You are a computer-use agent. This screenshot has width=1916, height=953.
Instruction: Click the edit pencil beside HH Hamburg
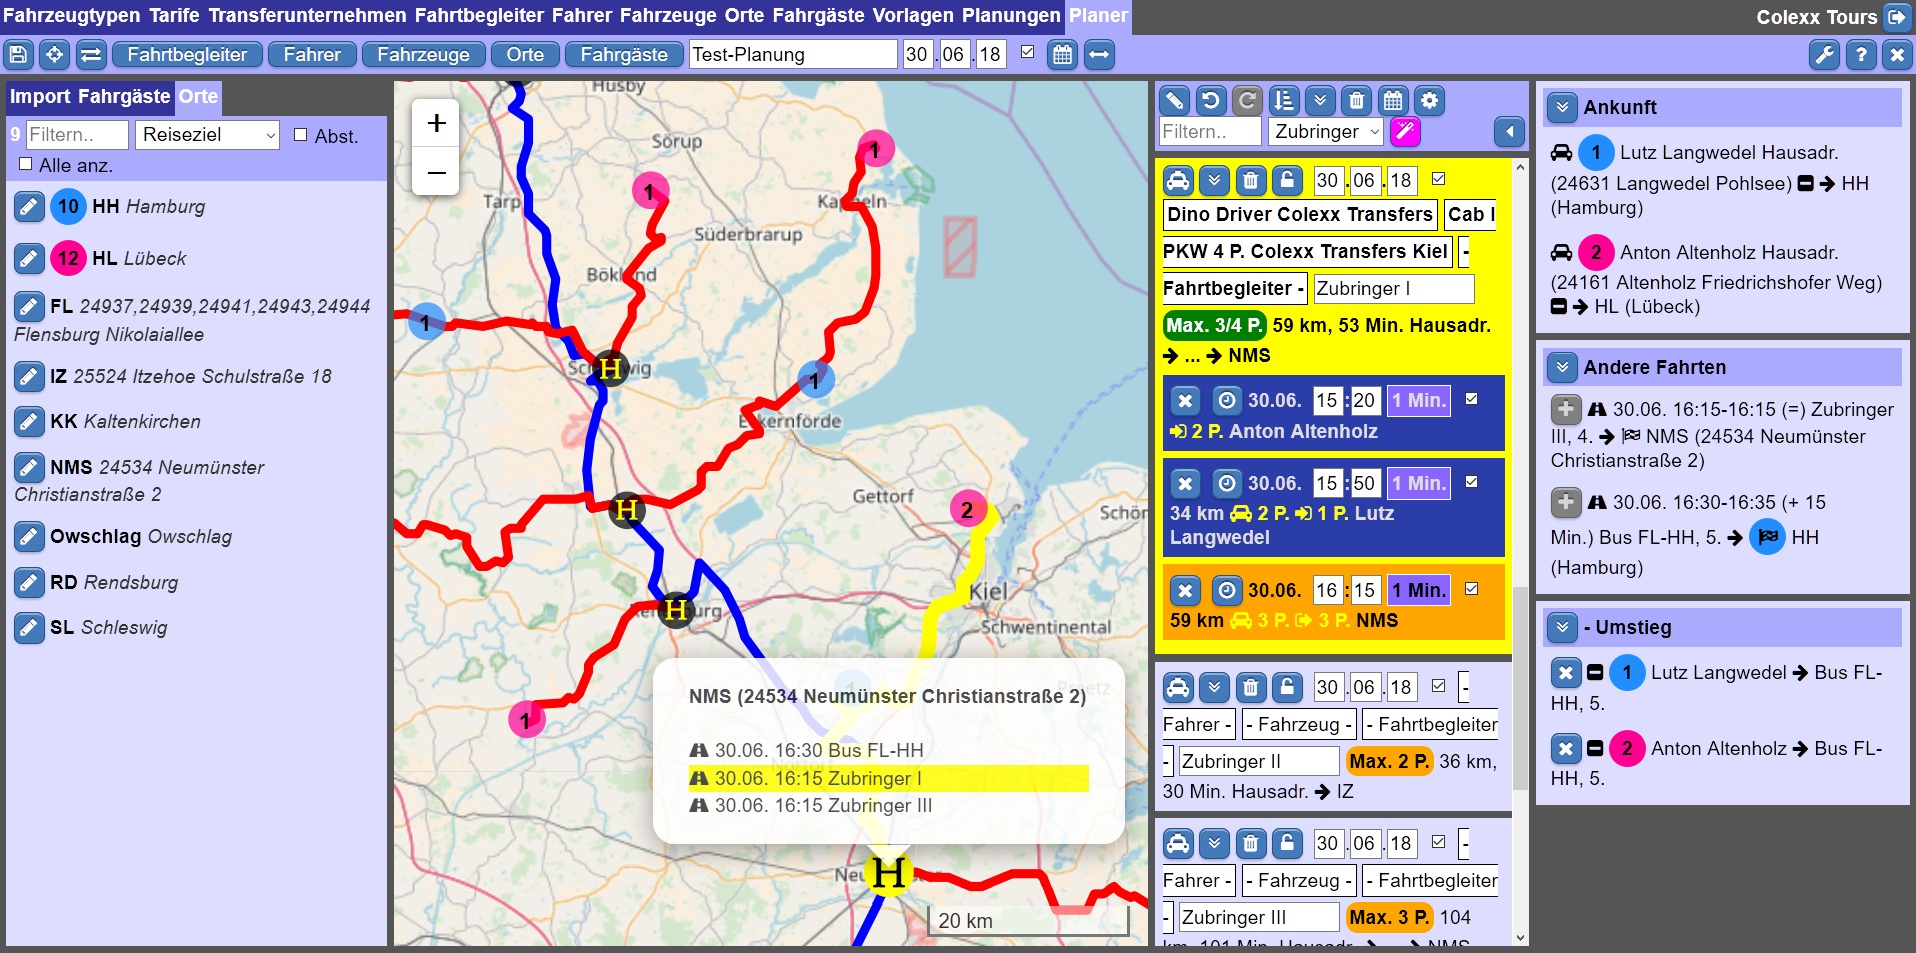pyautogui.click(x=29, y=207)
